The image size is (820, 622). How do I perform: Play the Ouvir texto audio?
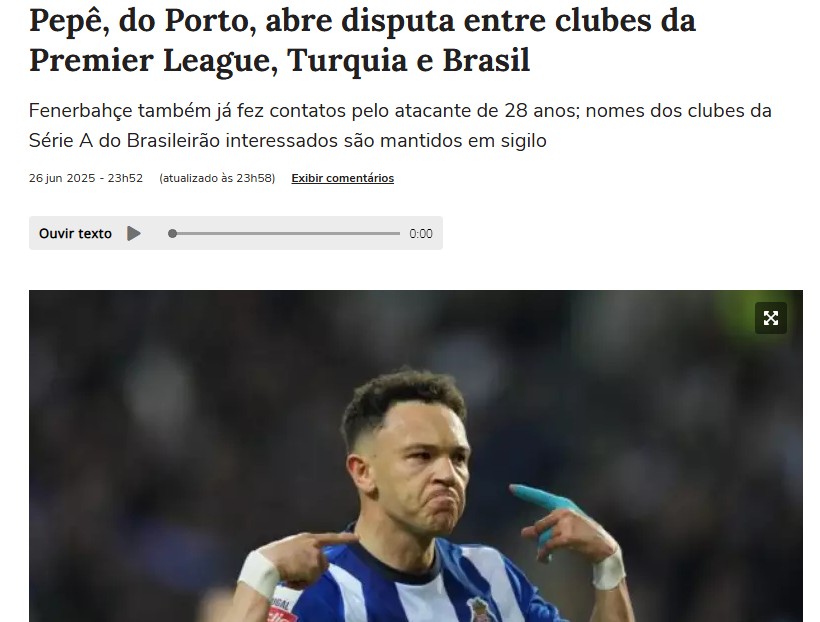point(134,233)
